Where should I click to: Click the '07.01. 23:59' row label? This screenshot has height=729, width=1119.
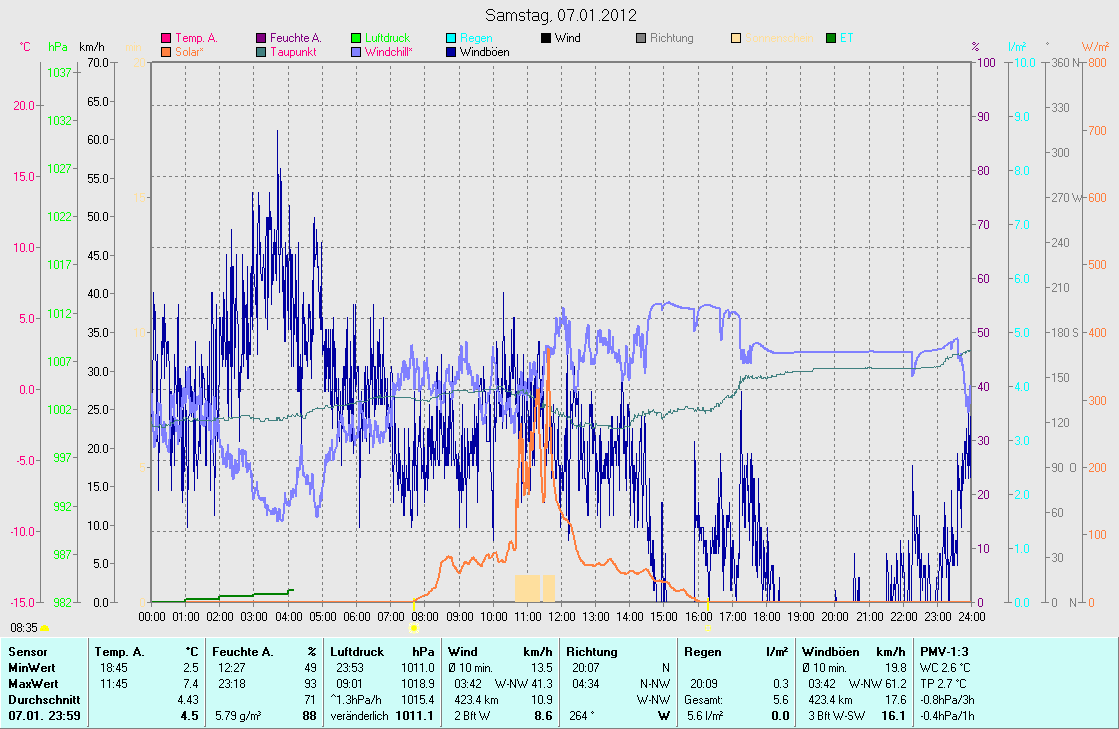[x=44, y=715]
